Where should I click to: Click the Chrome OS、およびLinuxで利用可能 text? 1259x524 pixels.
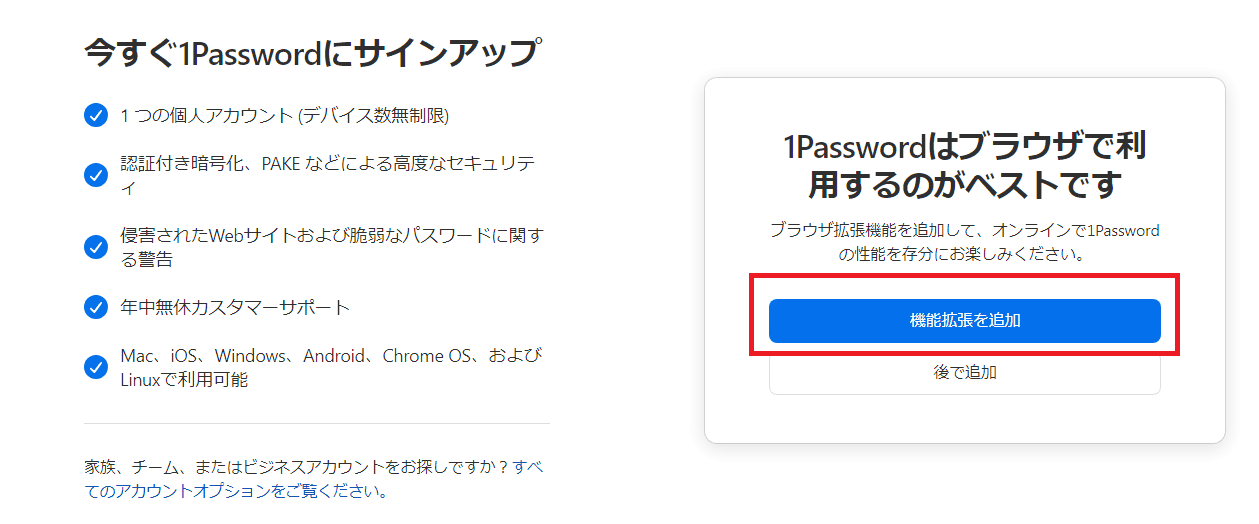(332, 368)
